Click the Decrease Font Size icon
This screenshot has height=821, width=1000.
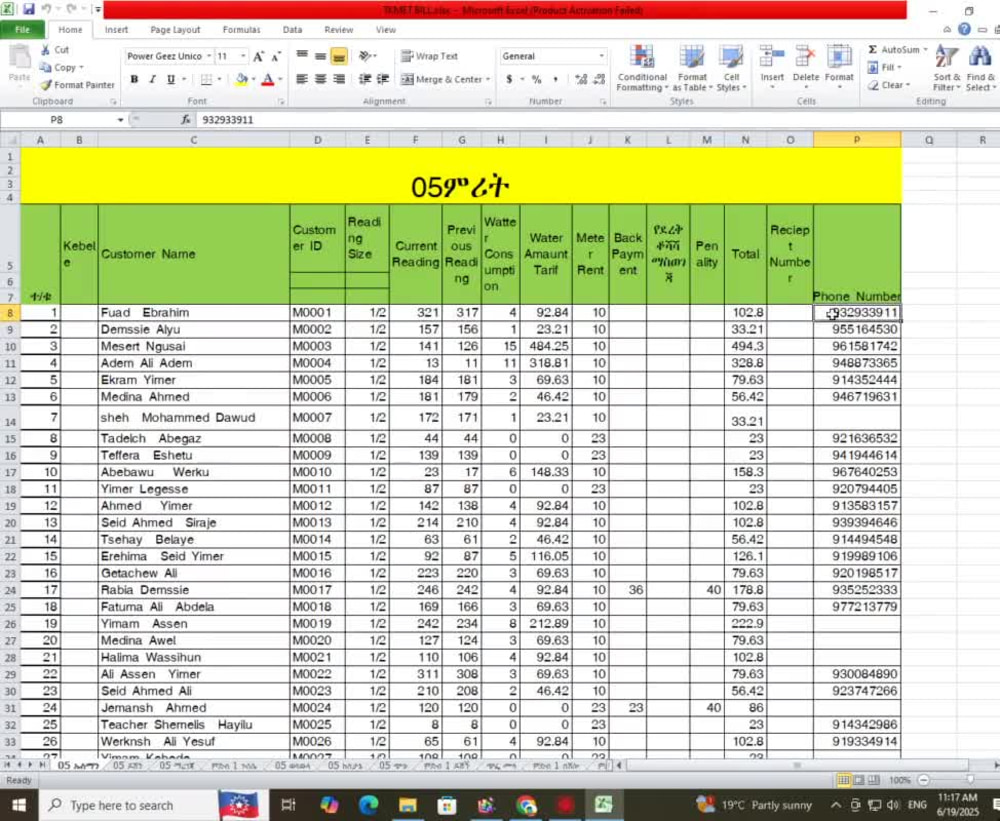tap(276, 56)
